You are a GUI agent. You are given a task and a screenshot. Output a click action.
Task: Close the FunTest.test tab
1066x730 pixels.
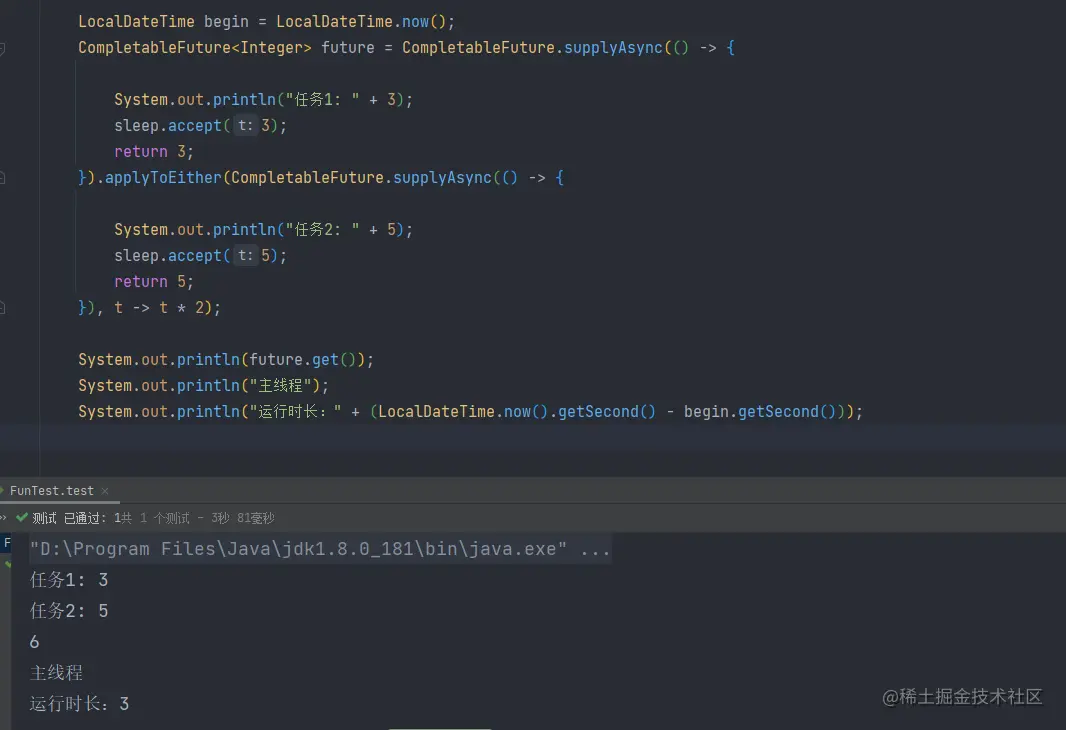click(x=105, y=491)
